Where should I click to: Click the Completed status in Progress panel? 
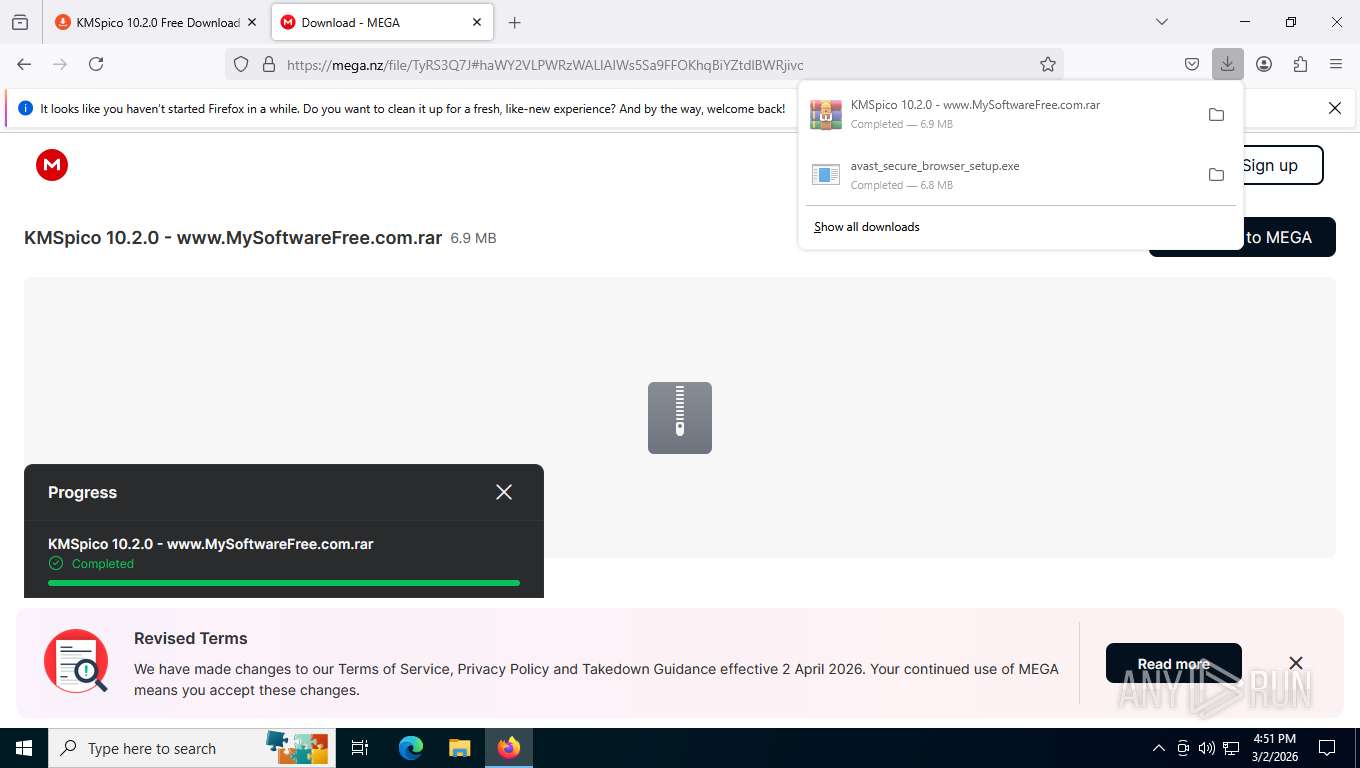tap(91, 564)
